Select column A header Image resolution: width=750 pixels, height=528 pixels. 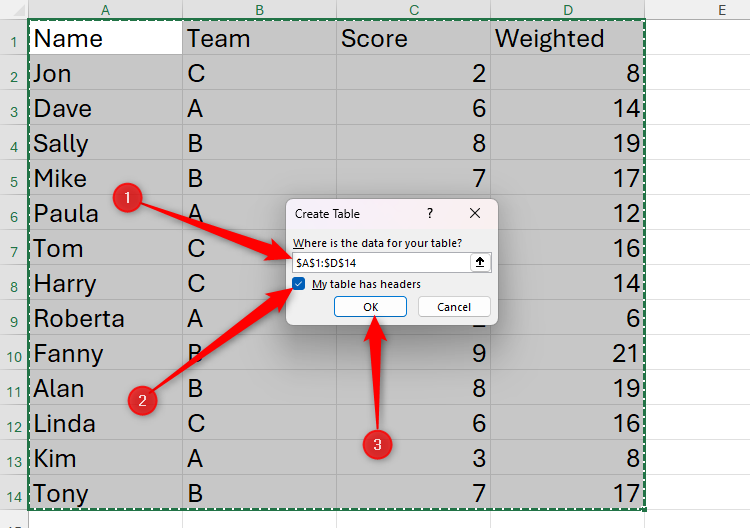pyautogui.click(x=106, y=9)
